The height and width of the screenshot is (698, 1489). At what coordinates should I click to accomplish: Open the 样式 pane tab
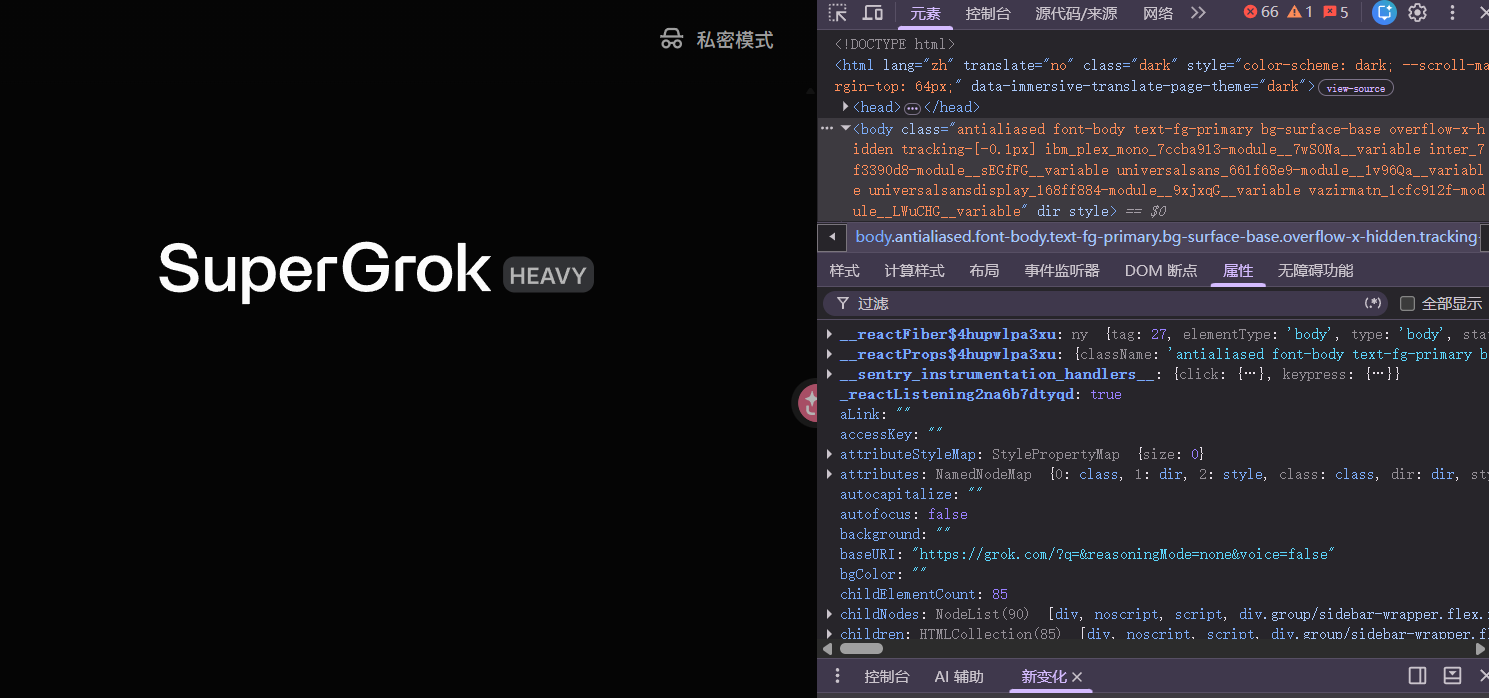point(844,271)
